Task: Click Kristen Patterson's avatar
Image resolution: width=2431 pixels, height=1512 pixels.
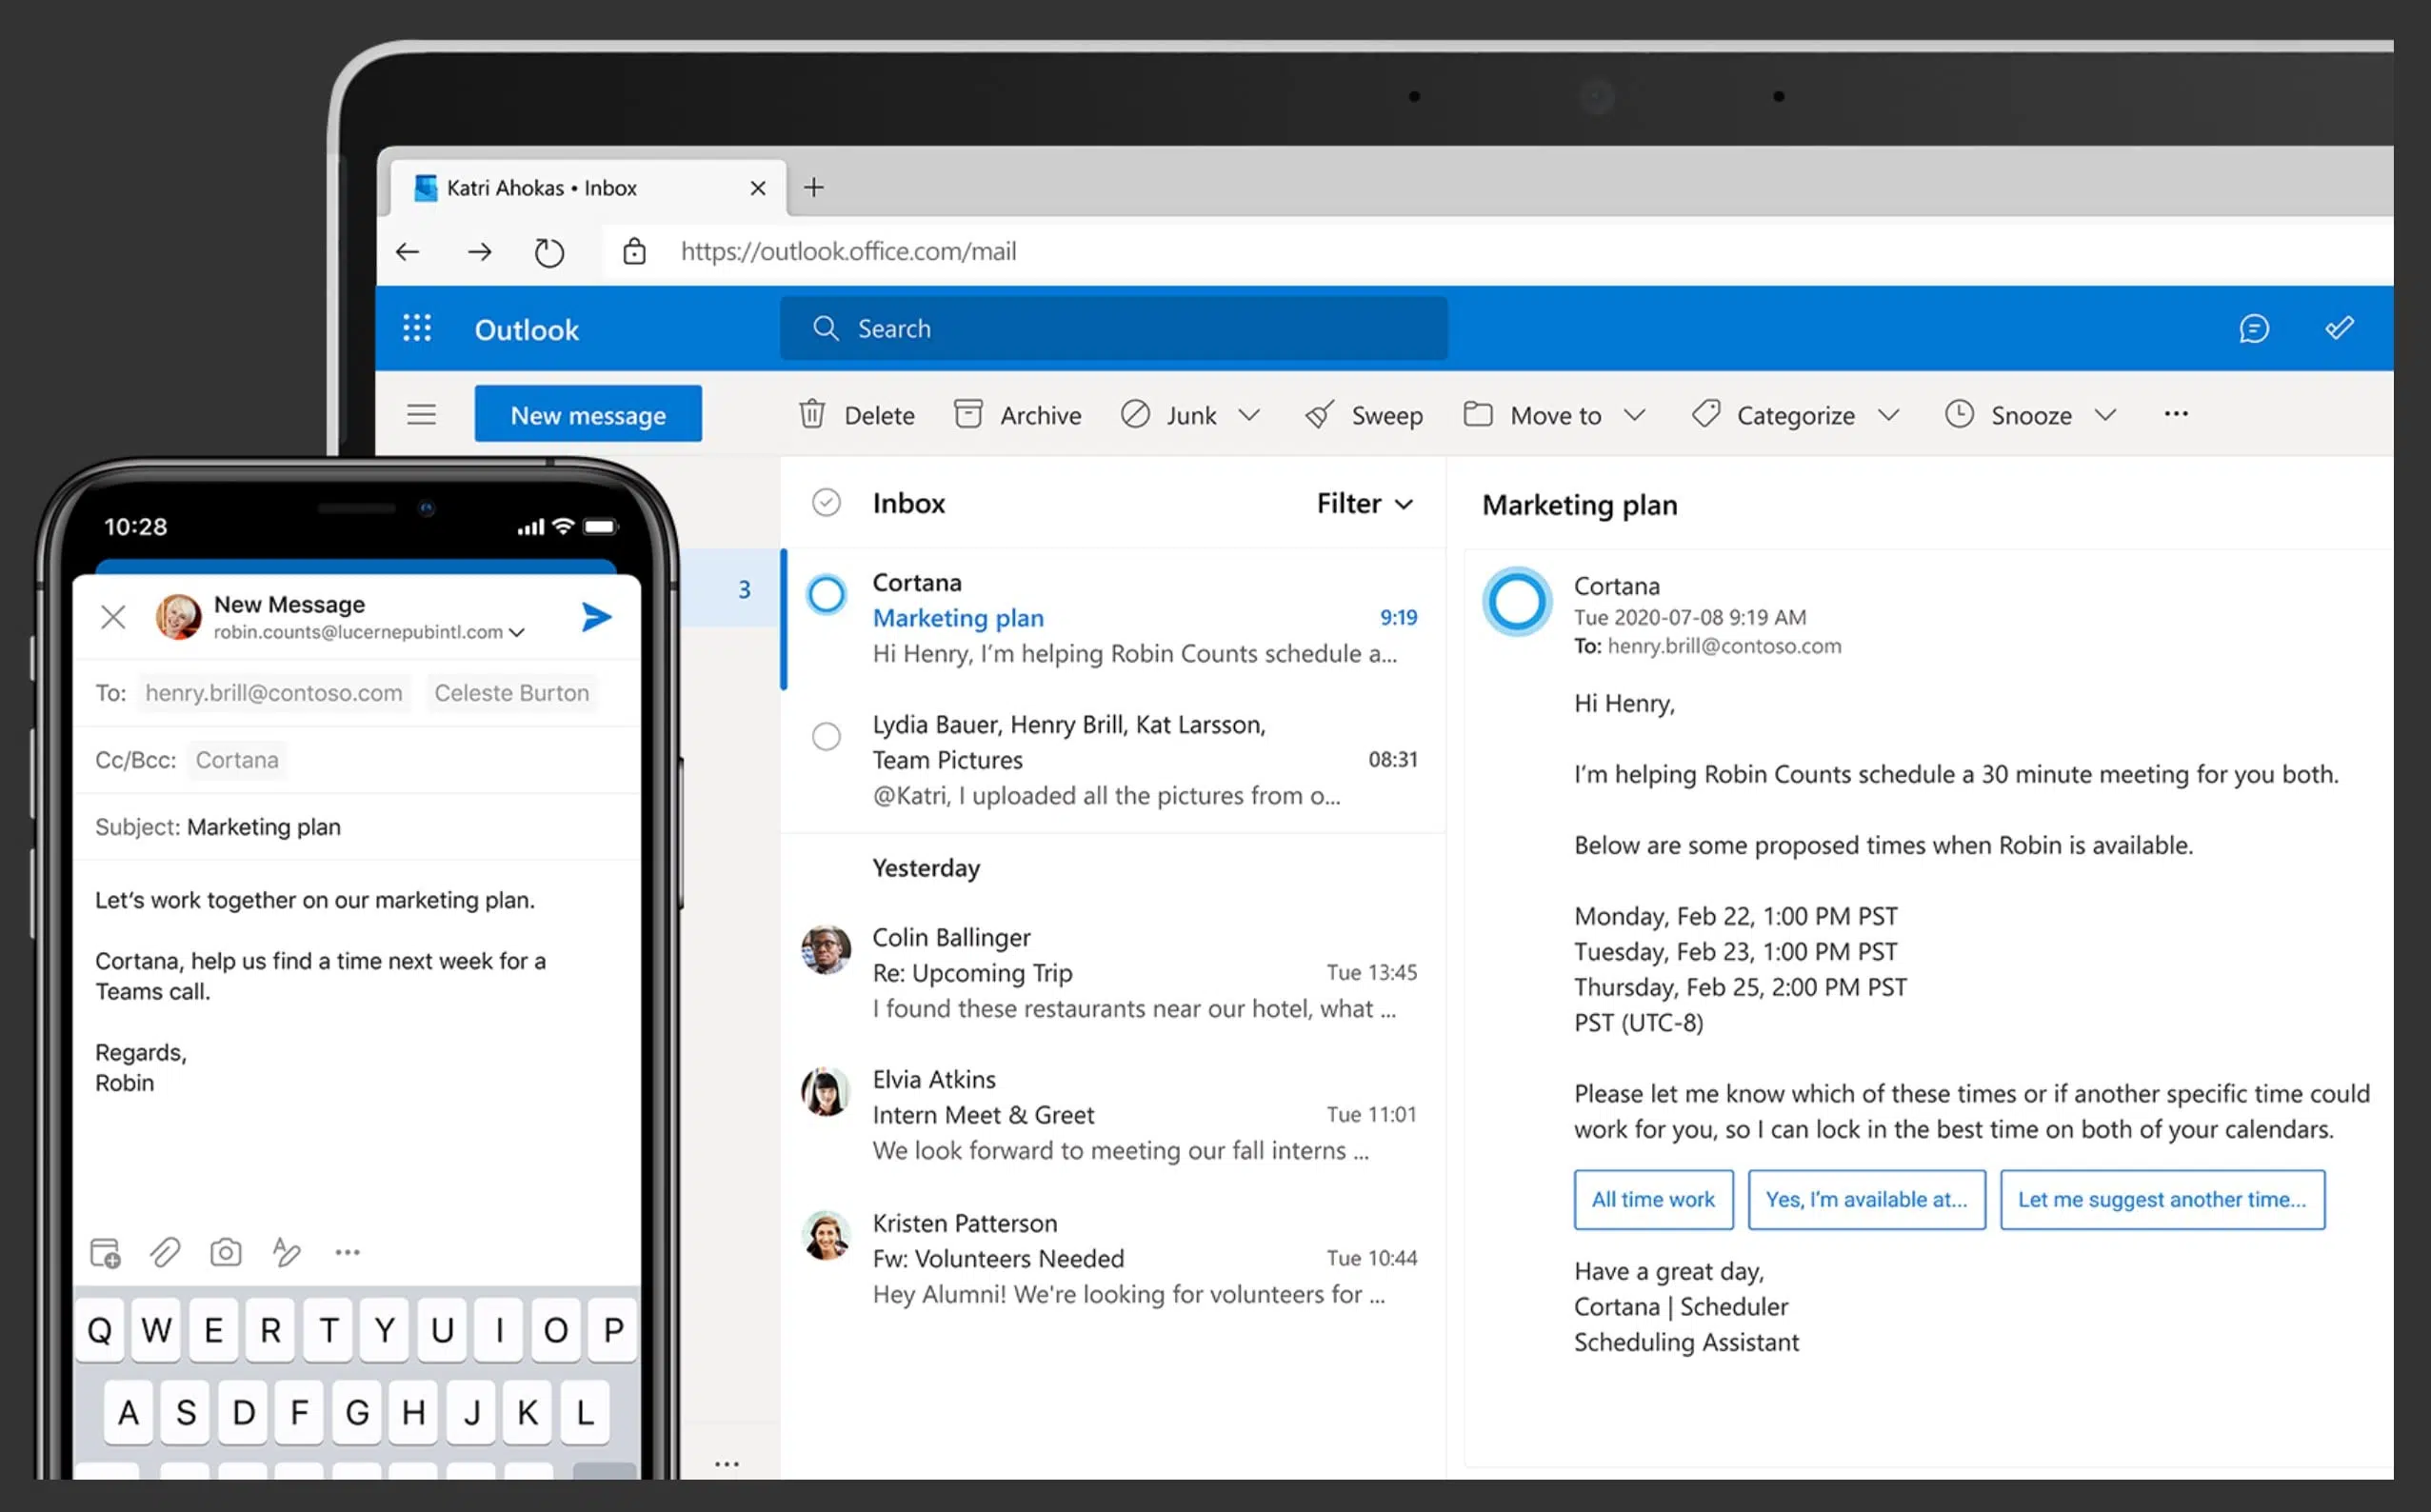Action: coord(826,1235)
